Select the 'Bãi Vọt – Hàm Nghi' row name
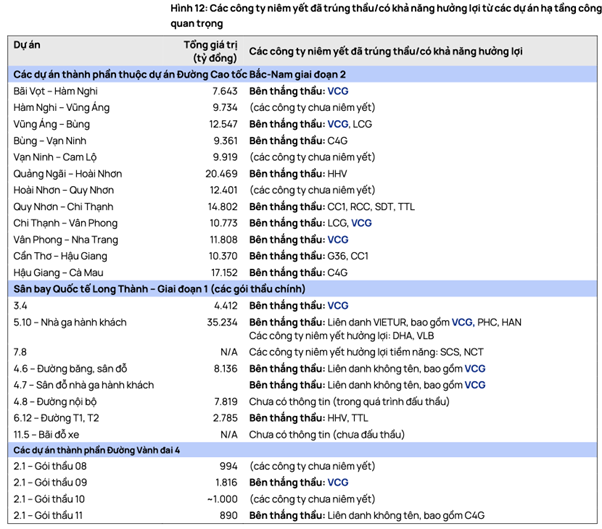This screenshot has height=529, width=602. 55,91
